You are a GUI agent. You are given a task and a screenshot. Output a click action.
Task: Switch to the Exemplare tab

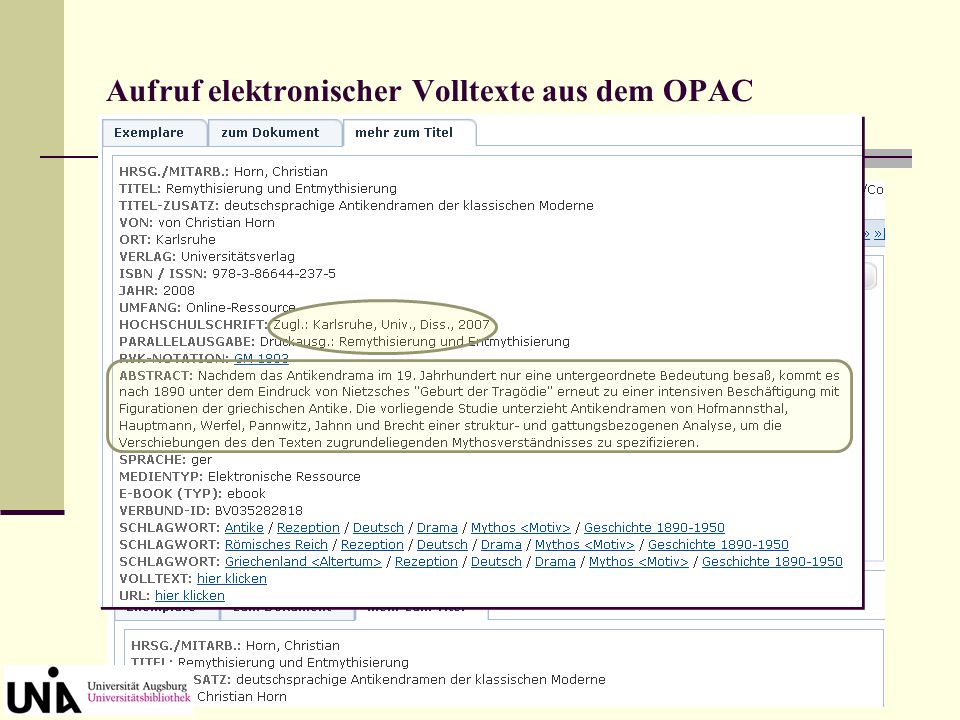(x=154, y=133)
